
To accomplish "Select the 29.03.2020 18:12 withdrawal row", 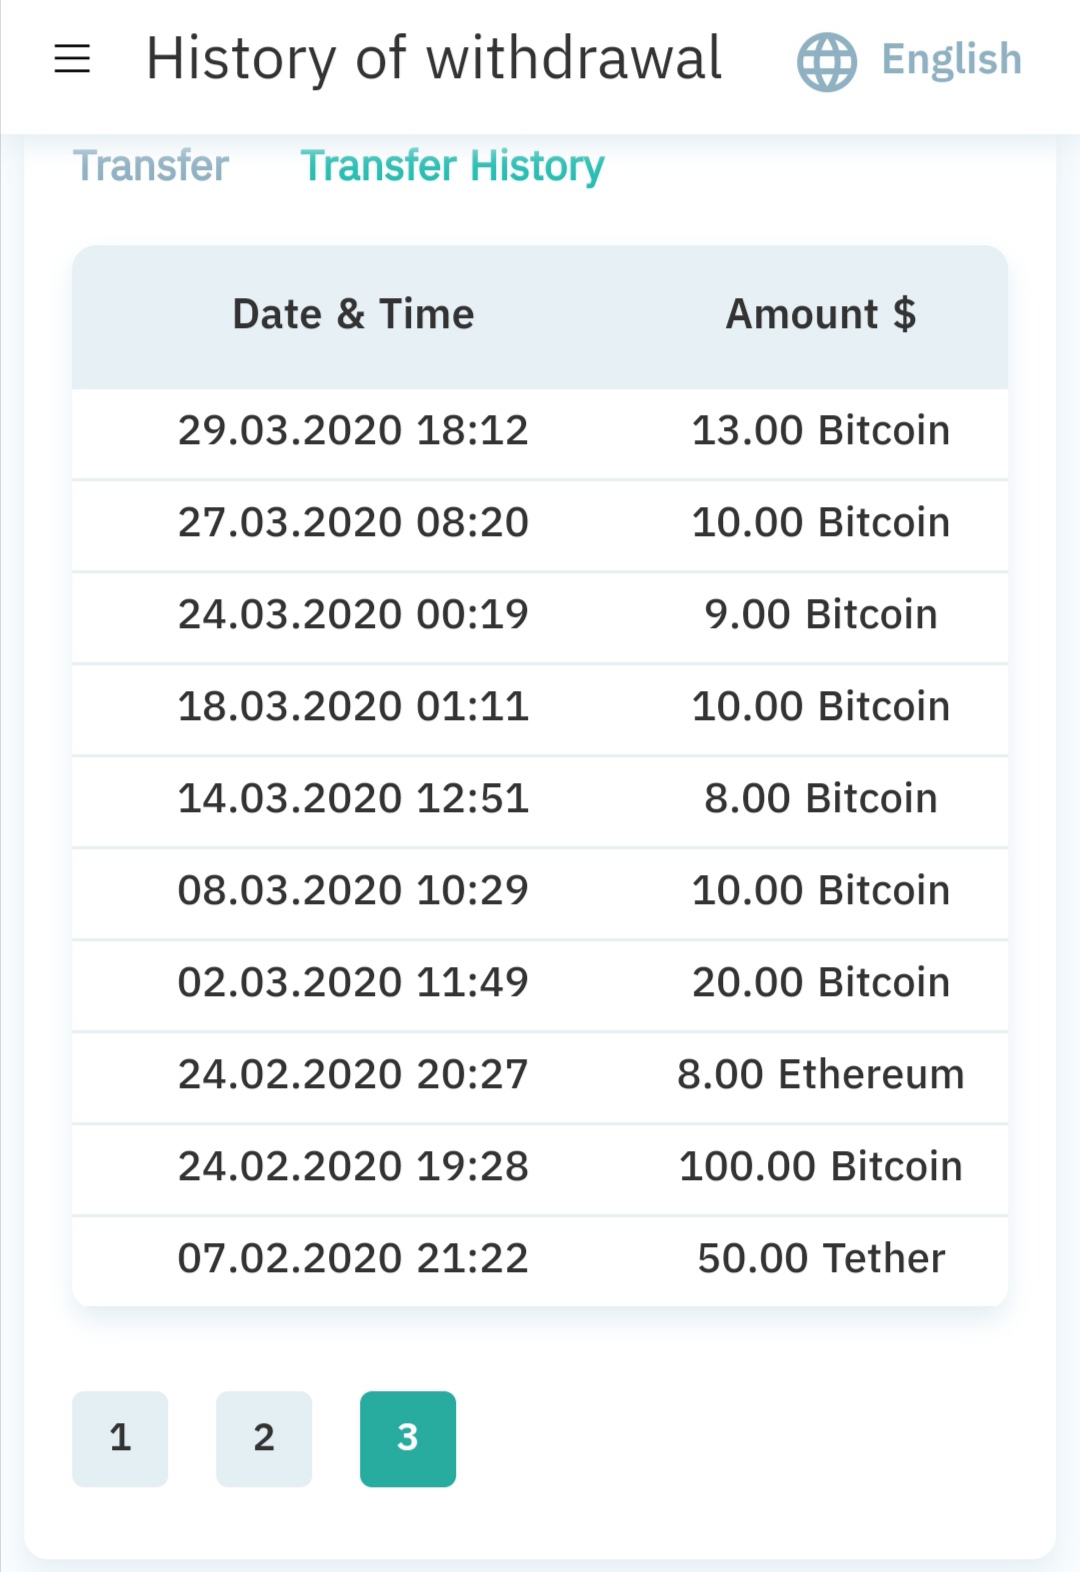I will 353,431.
